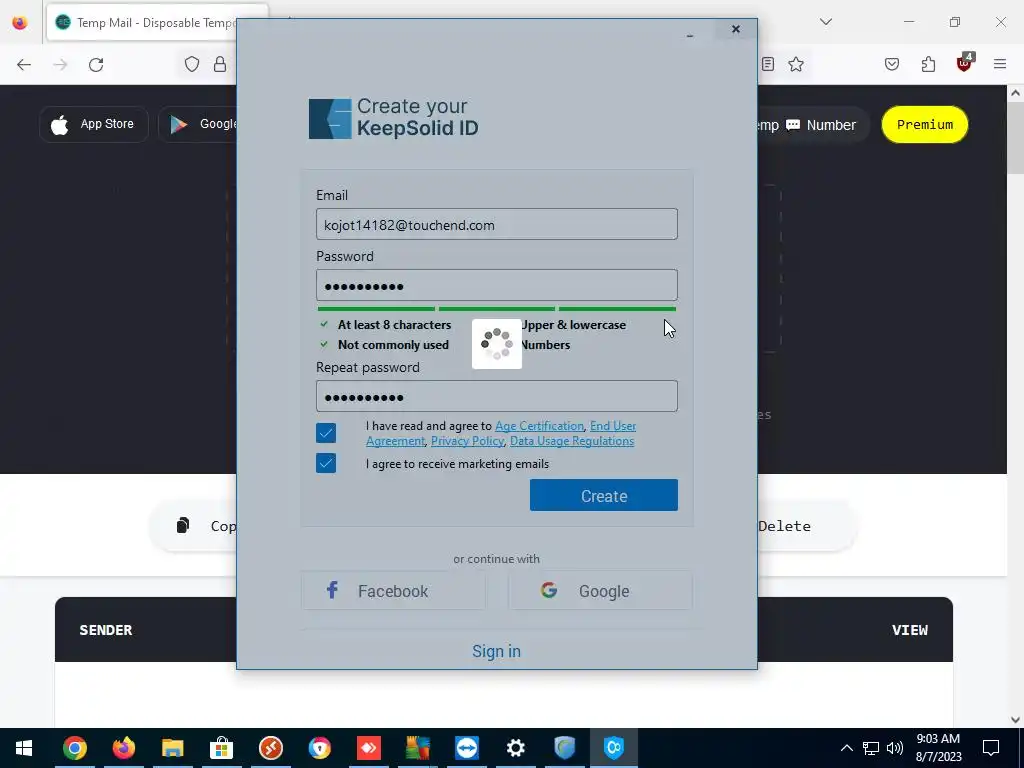Open Firefox extensions puzzle icon

[x=928, y=64]
